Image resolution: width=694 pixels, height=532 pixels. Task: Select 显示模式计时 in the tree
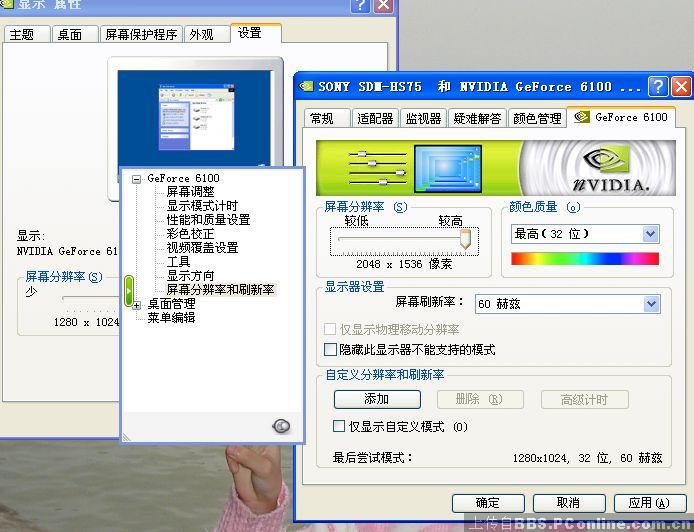[x=202, y=206]
